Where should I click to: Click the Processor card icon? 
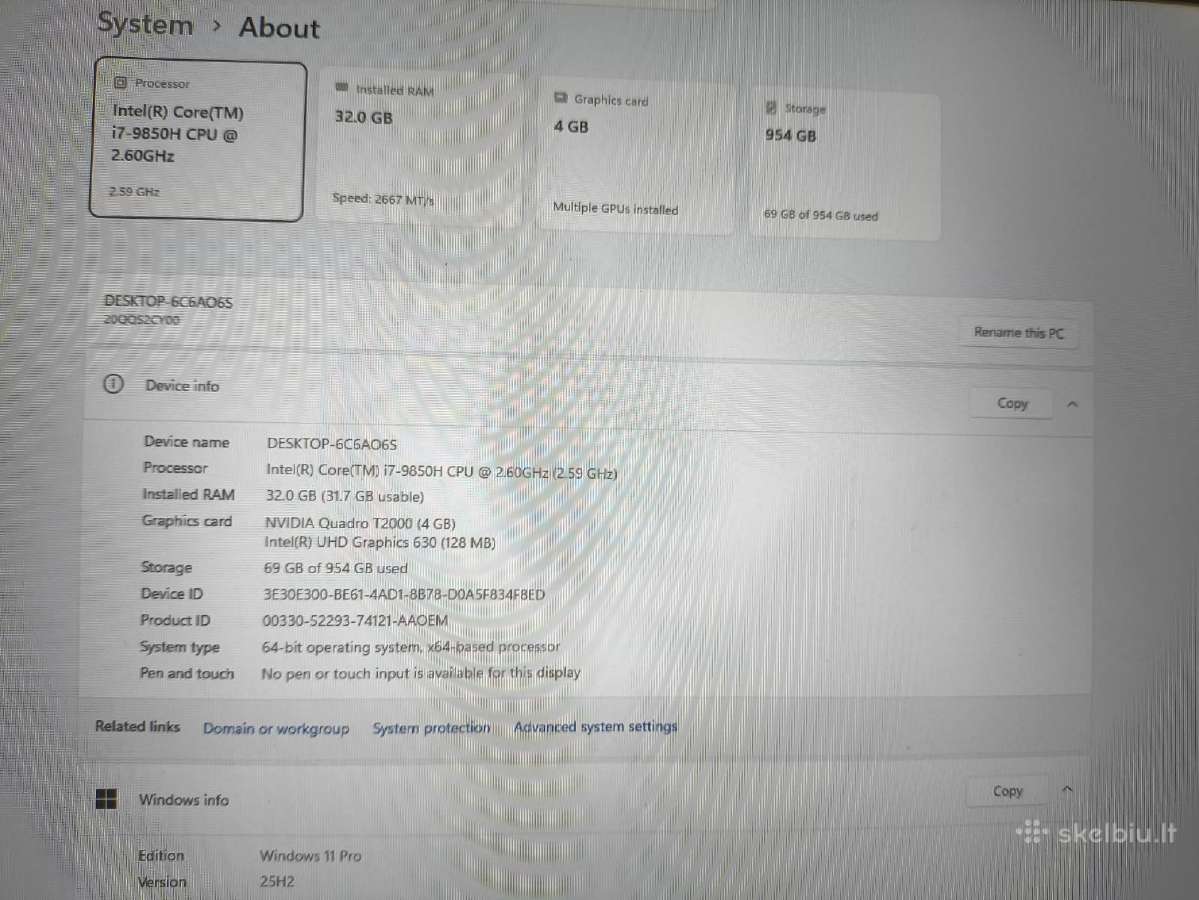121,83
